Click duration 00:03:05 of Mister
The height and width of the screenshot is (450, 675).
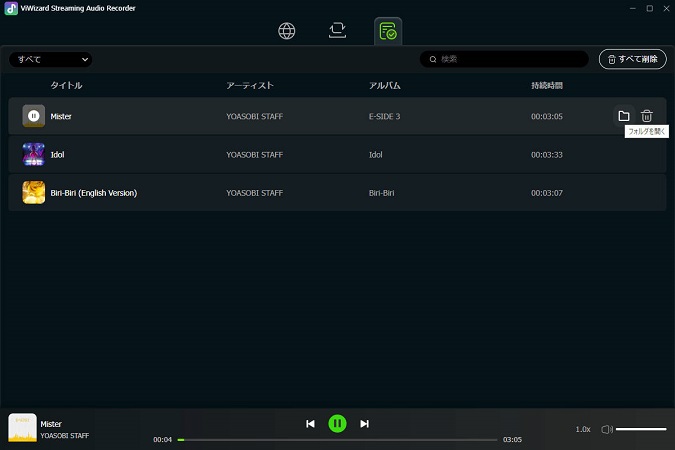547,116
